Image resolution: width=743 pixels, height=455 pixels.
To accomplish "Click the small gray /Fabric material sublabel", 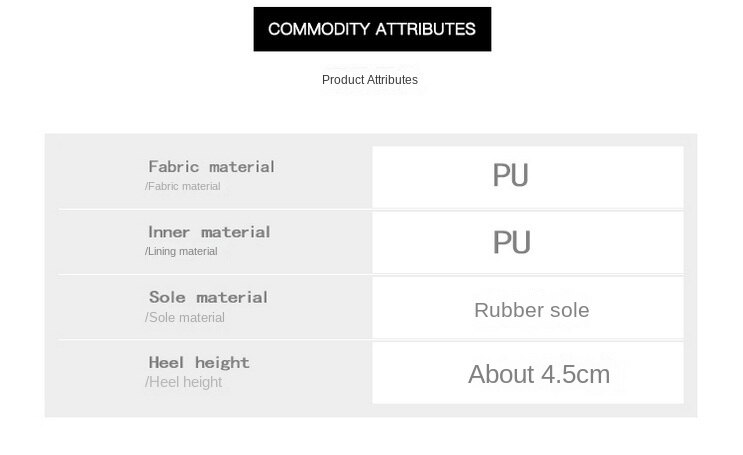I will point(183,186).
